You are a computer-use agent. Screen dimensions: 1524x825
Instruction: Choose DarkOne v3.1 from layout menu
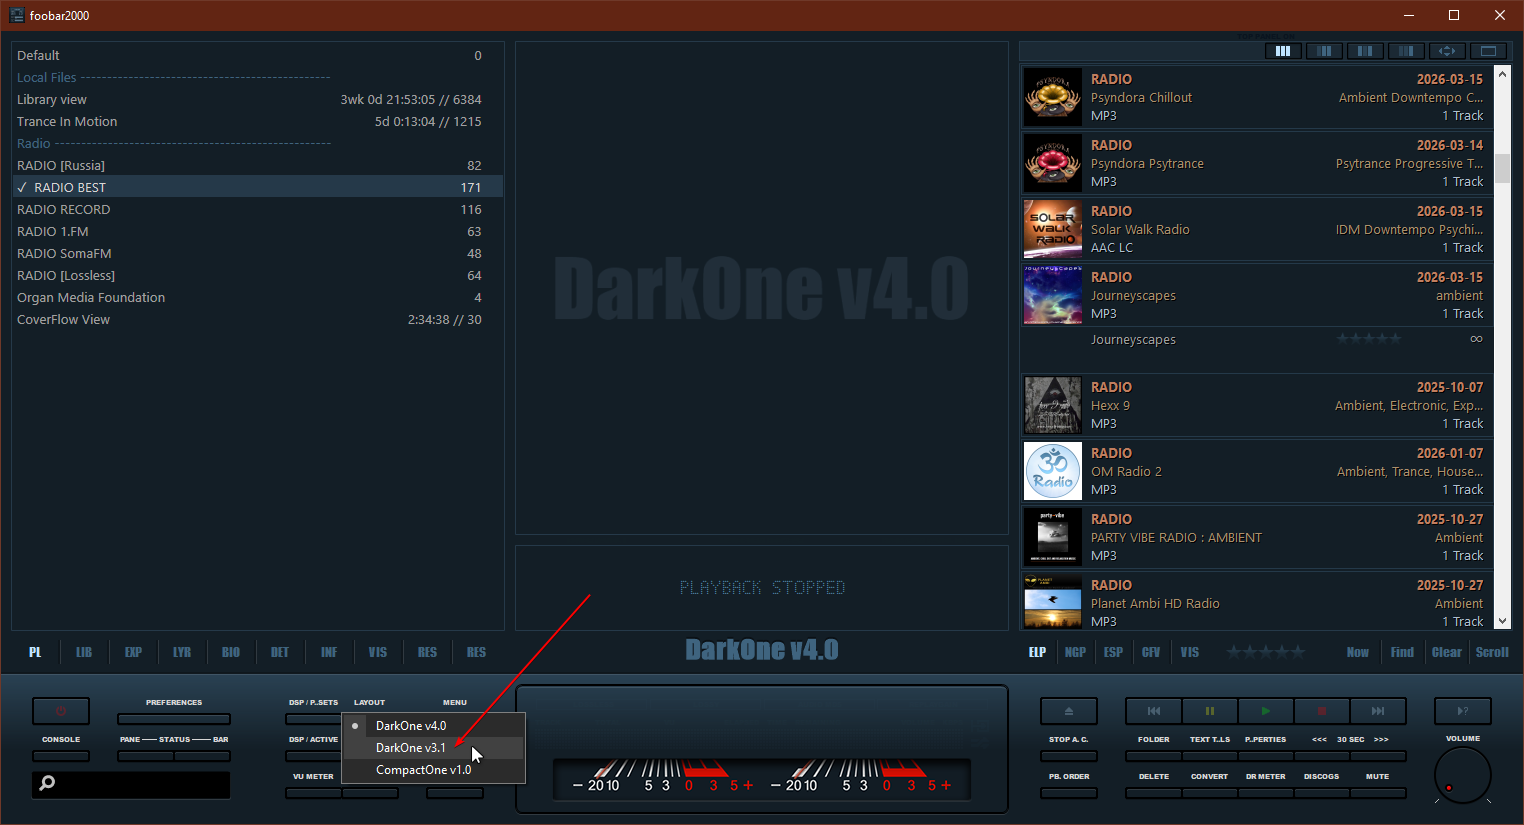click(411, 748)
